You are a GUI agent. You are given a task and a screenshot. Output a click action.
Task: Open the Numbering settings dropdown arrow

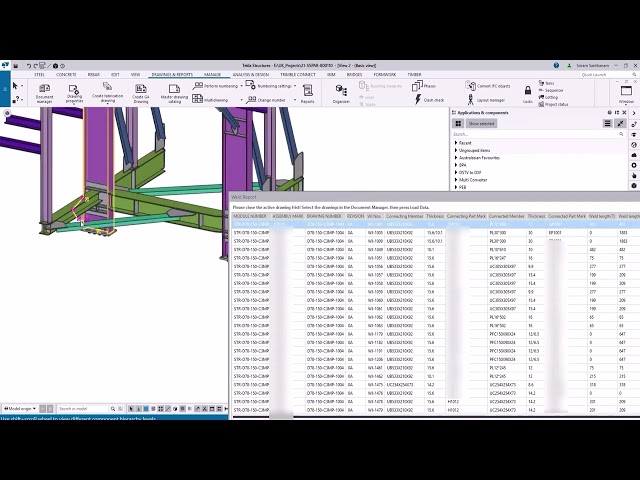[295, 86]
